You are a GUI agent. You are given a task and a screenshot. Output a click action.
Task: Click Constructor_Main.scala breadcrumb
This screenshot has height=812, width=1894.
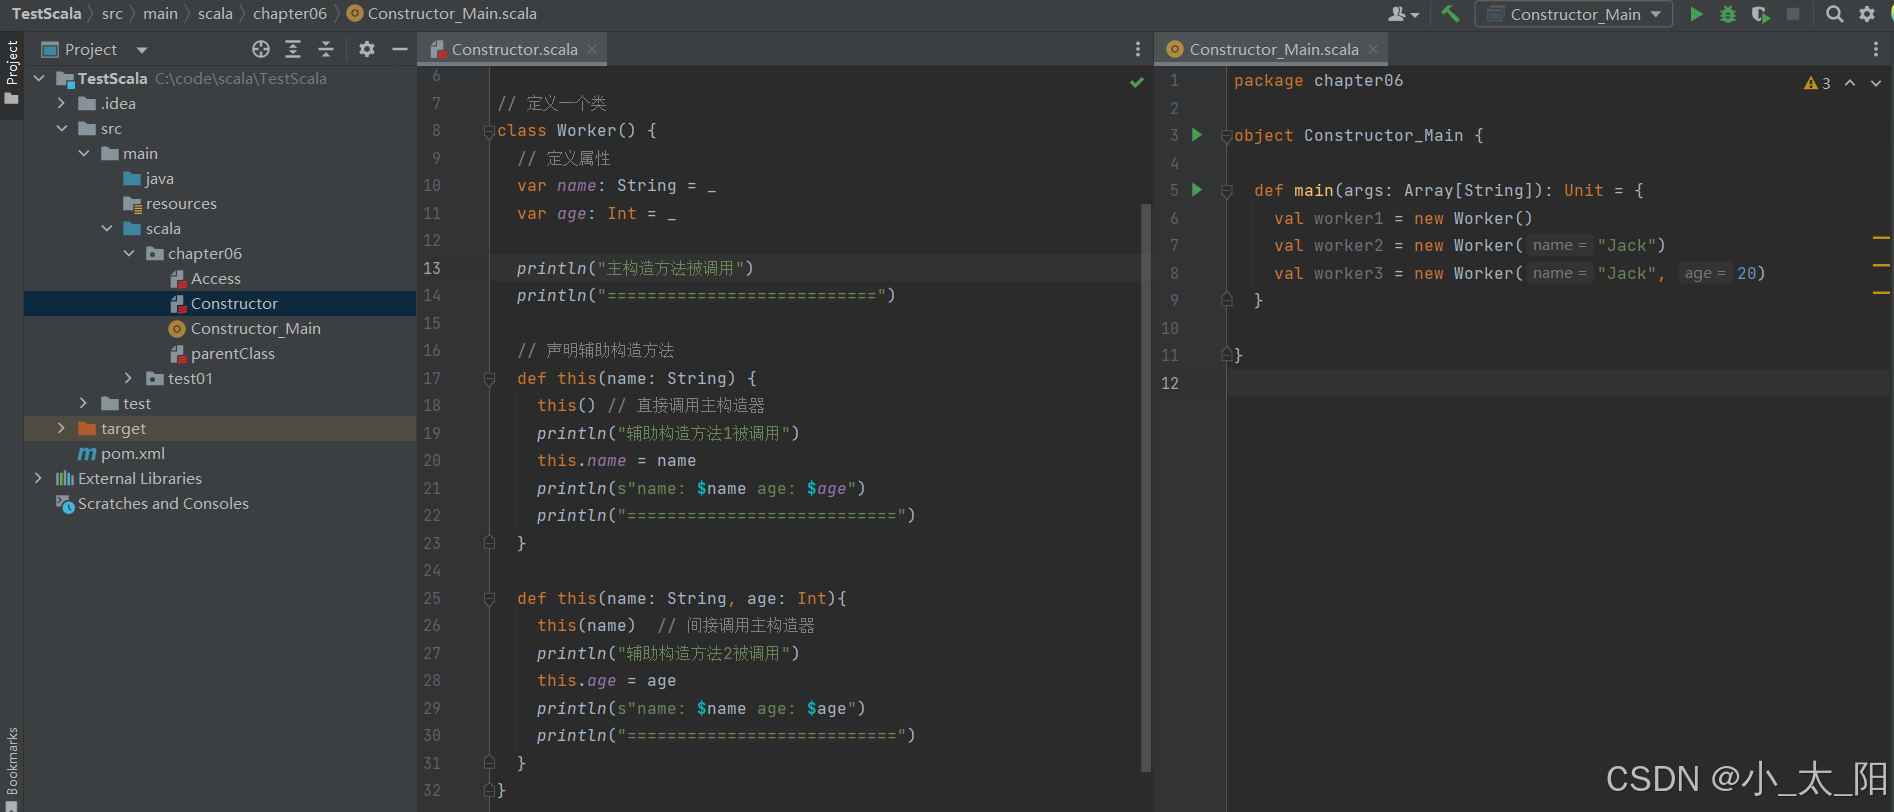pos(441,14)
